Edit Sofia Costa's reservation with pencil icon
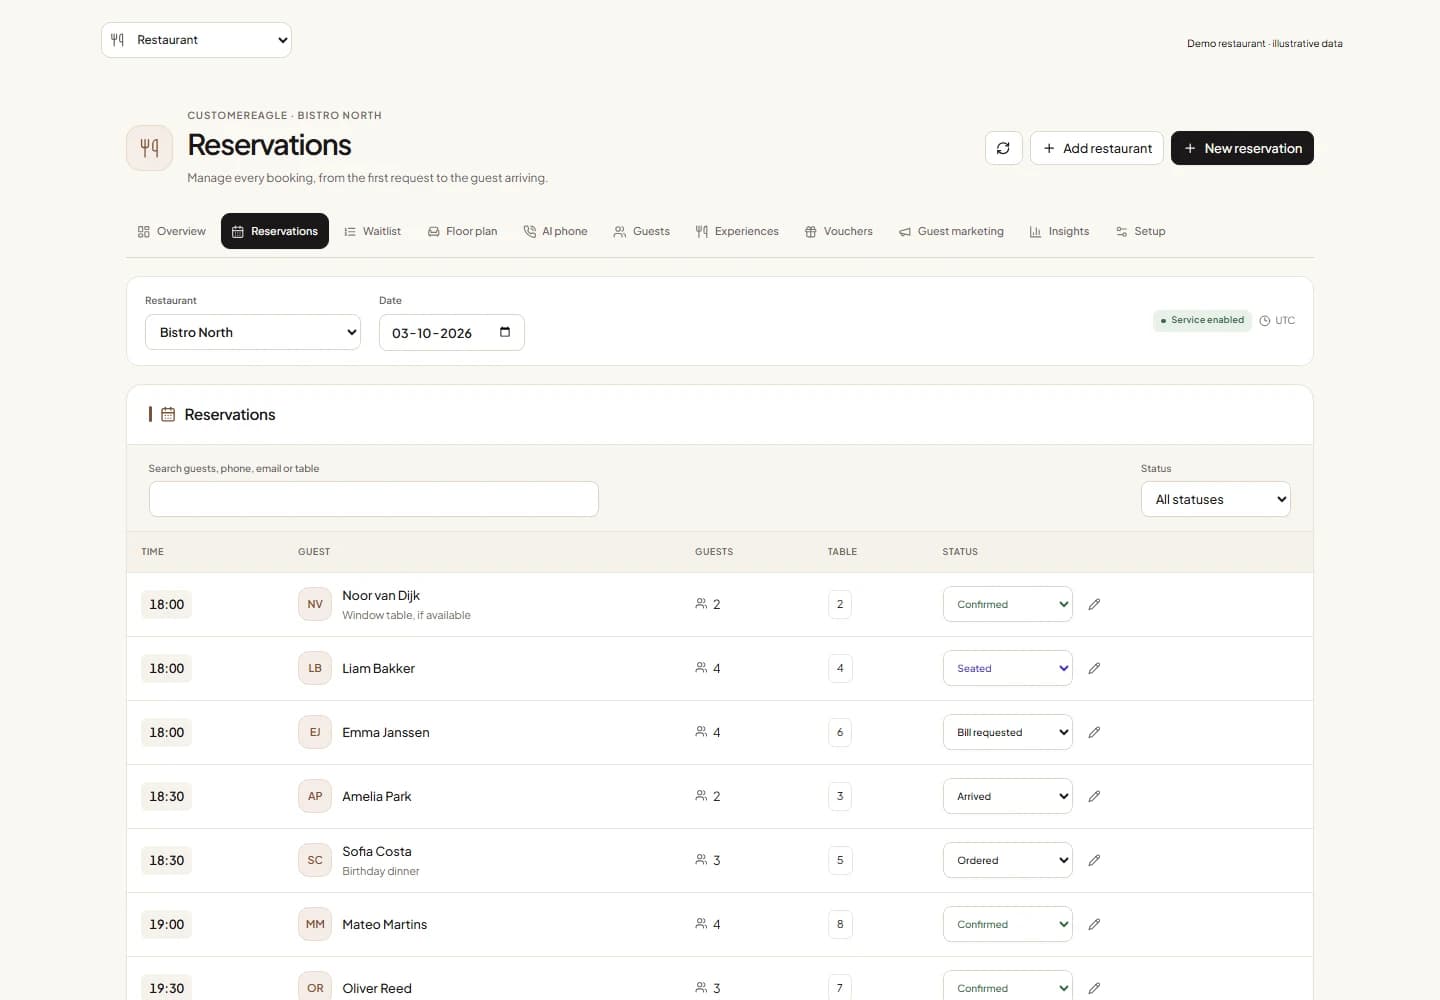This screenshot has height=1000, width=1440. coord(1094,860)
